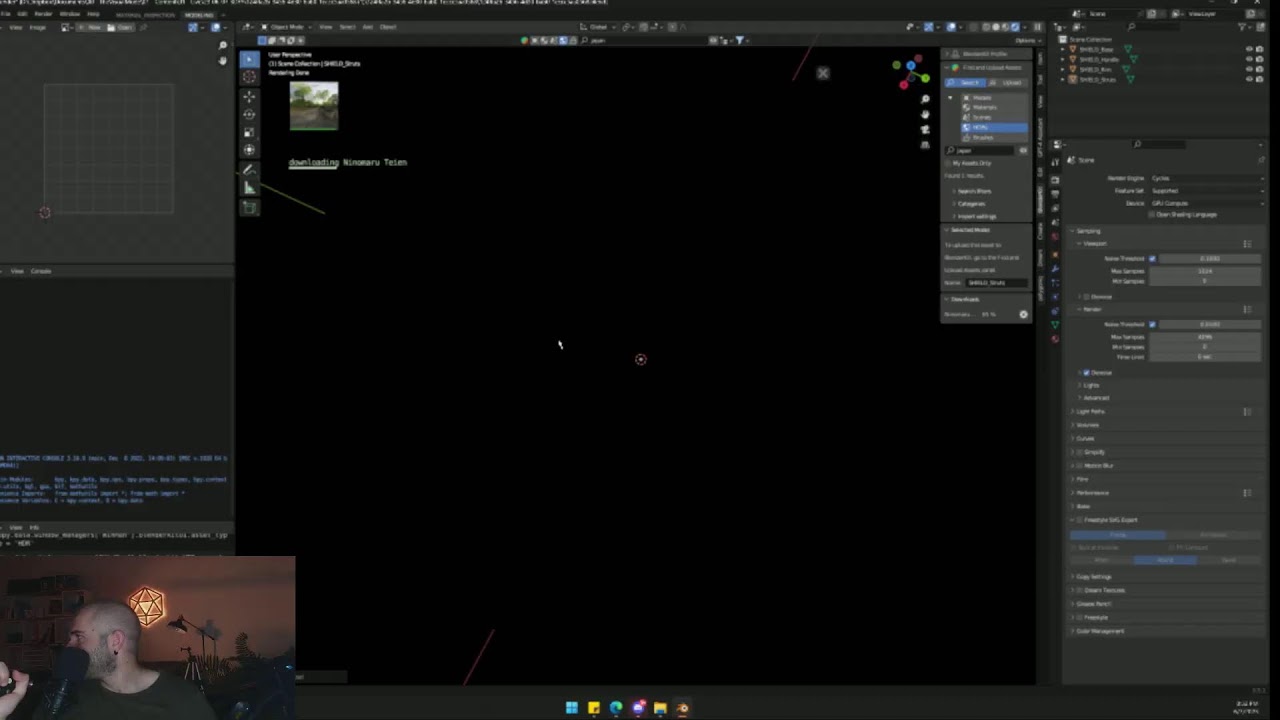
Task: Select Brushes asset type in BlenderKit
Action: pos(994,137)
